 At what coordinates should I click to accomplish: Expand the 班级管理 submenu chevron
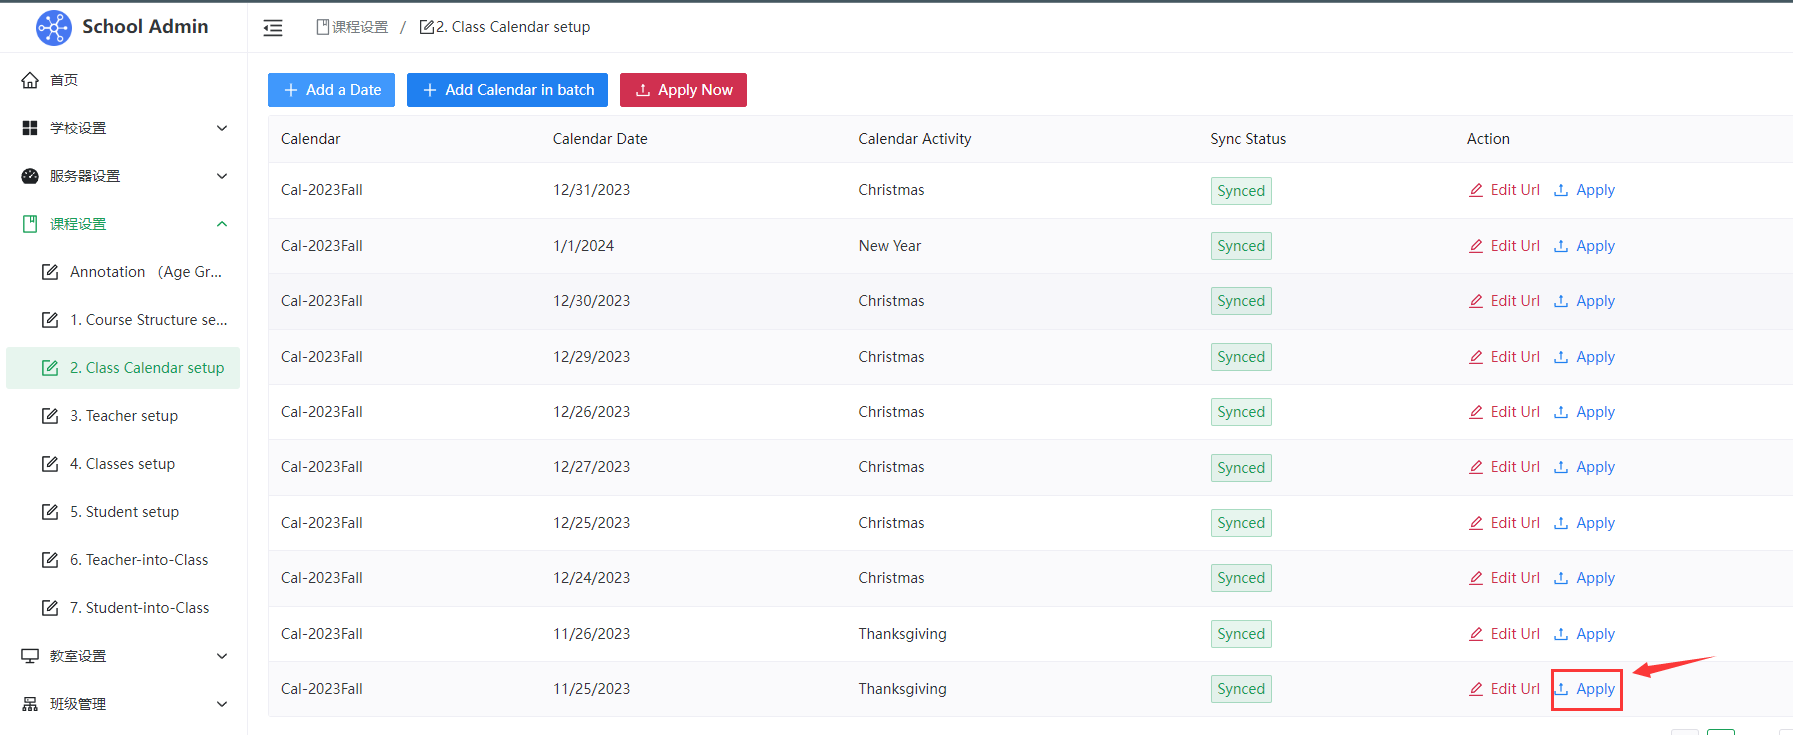tap(222, 704)
